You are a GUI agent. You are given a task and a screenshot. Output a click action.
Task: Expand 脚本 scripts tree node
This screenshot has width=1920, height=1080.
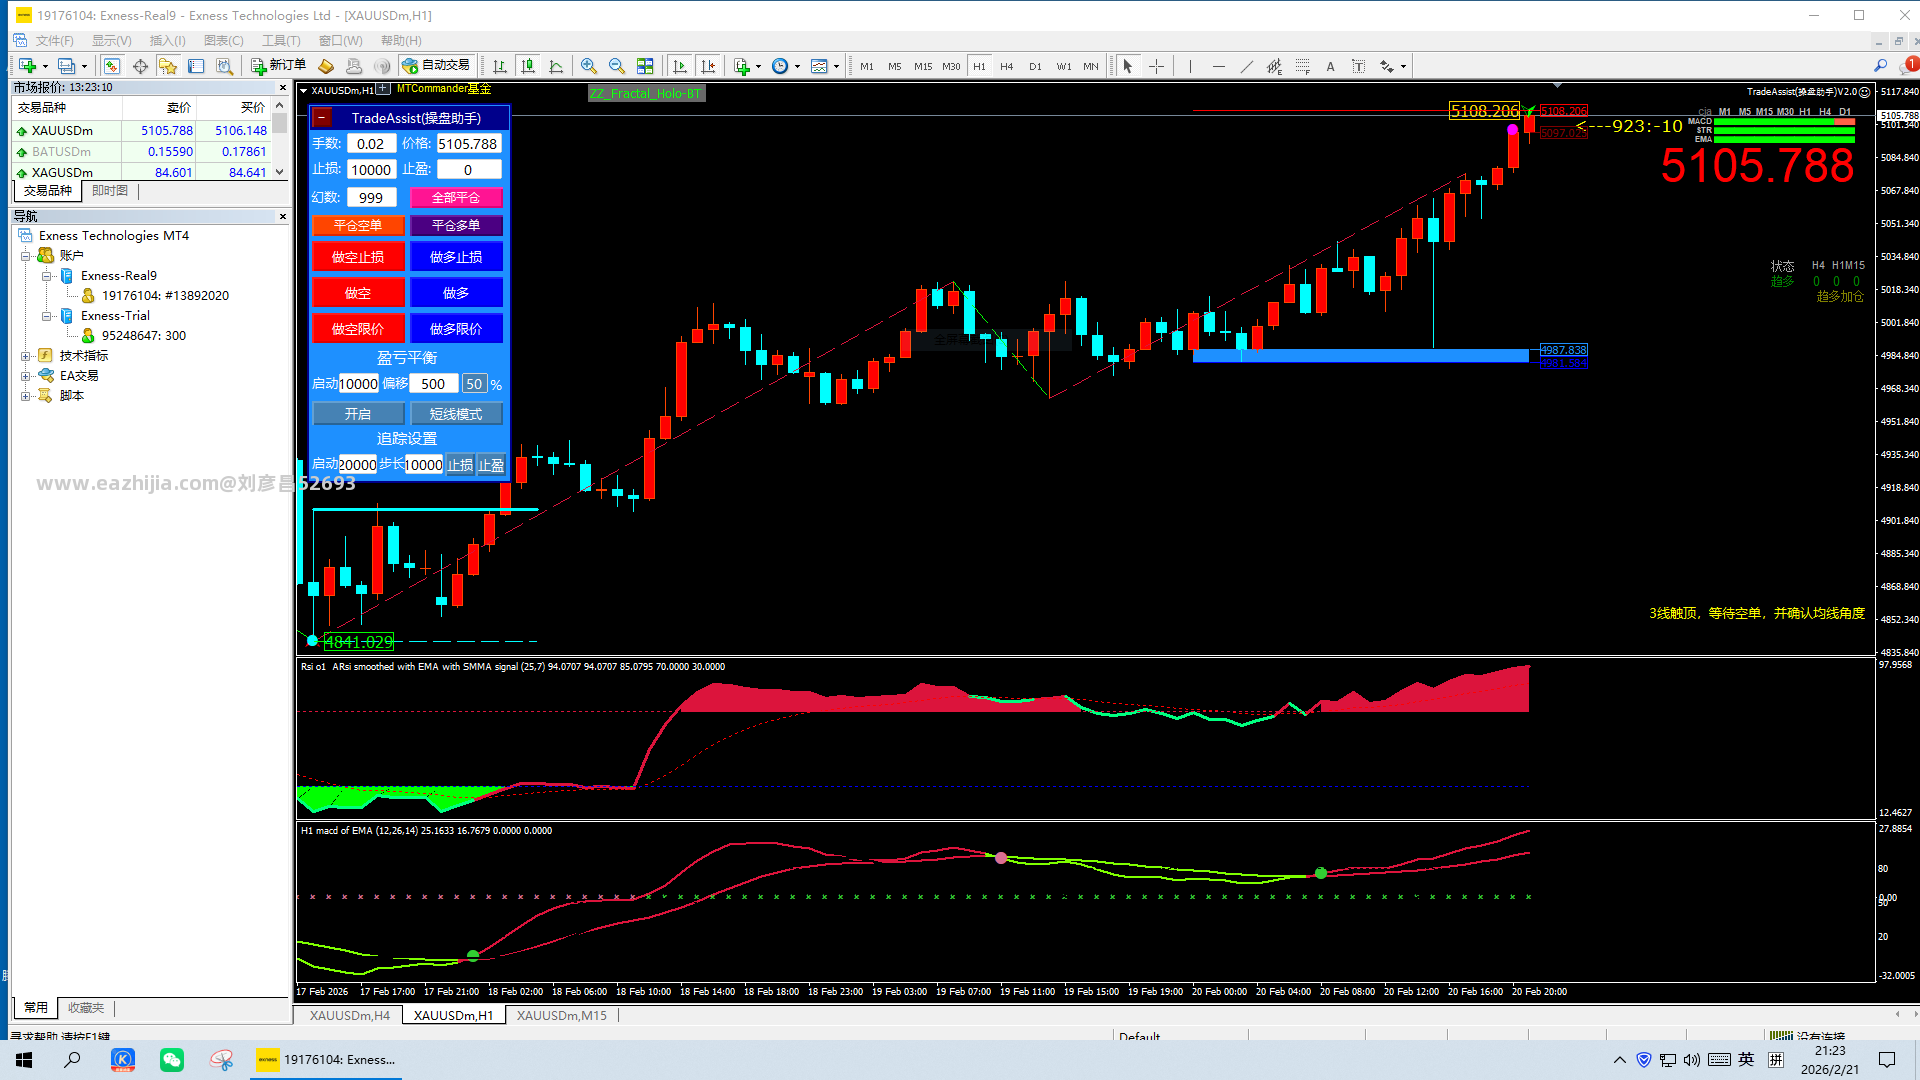coord(26,396)
